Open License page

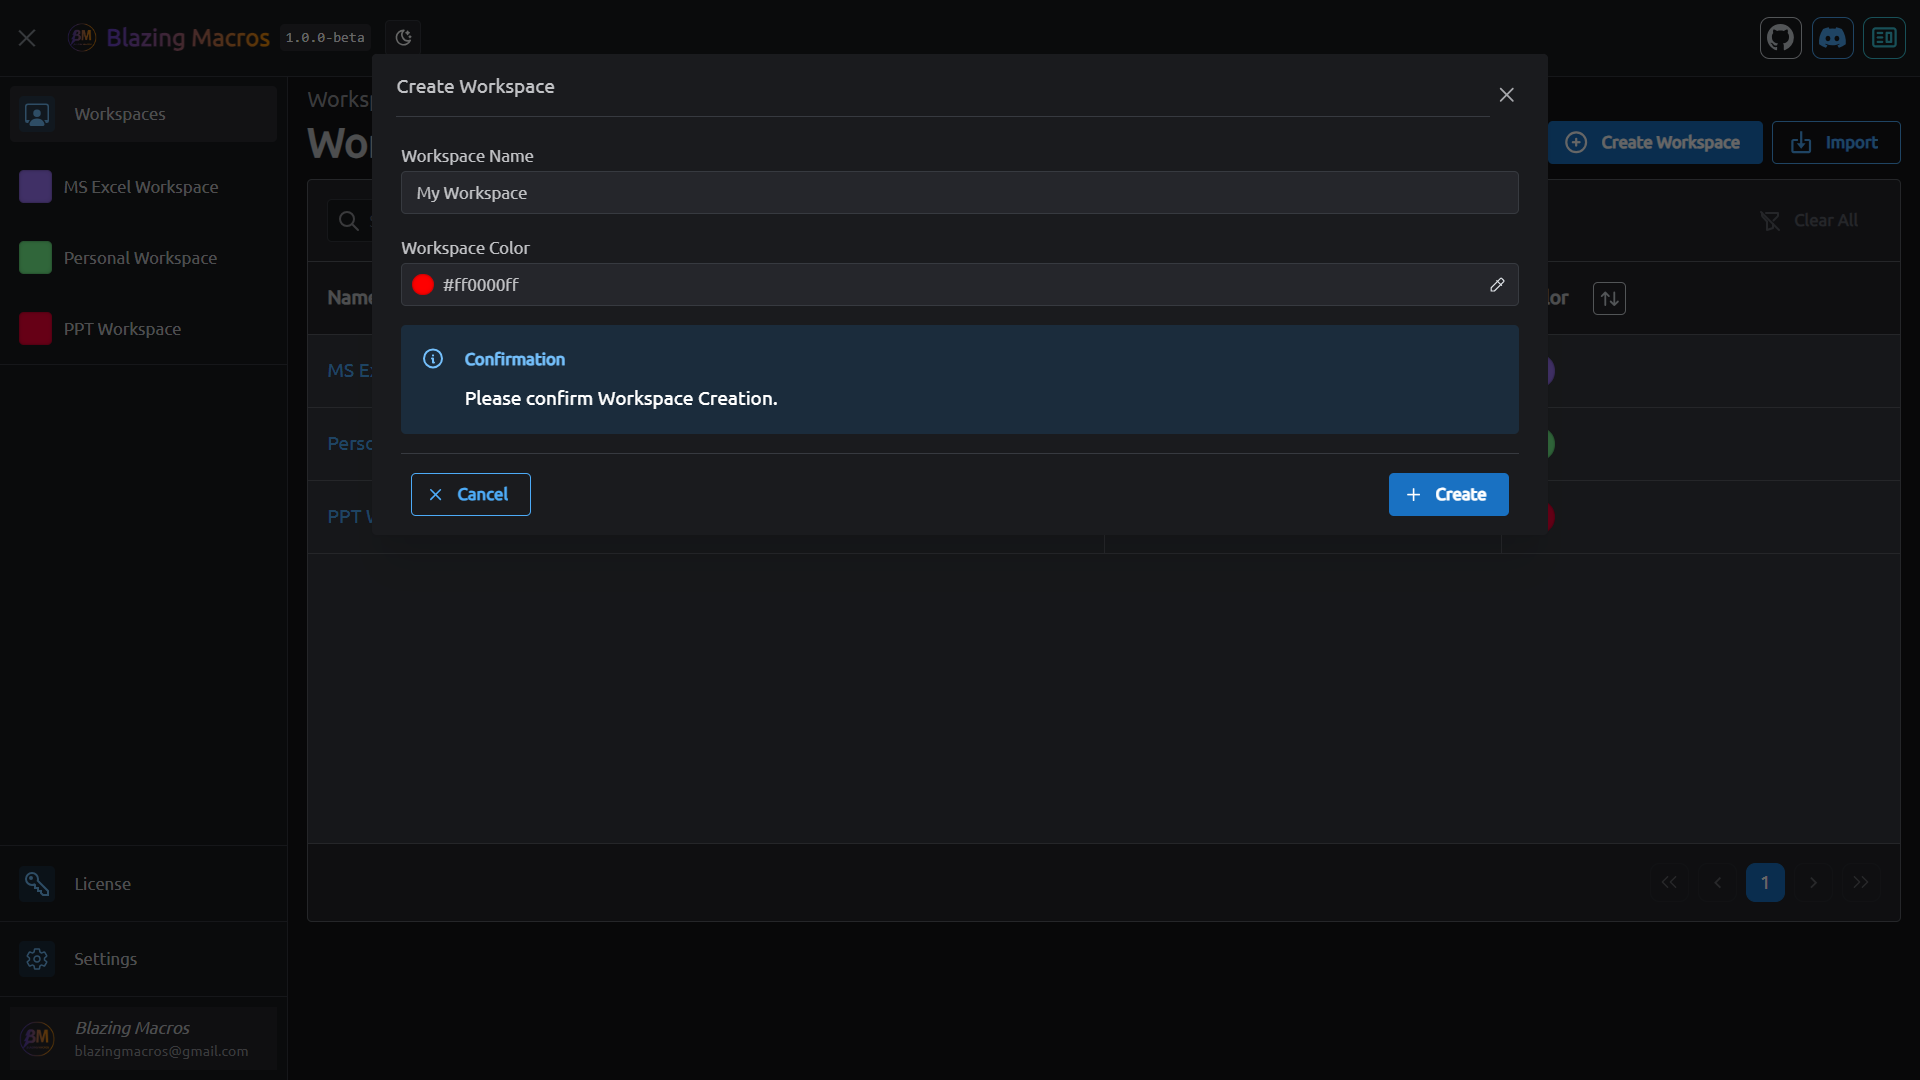tap(143, 884)
